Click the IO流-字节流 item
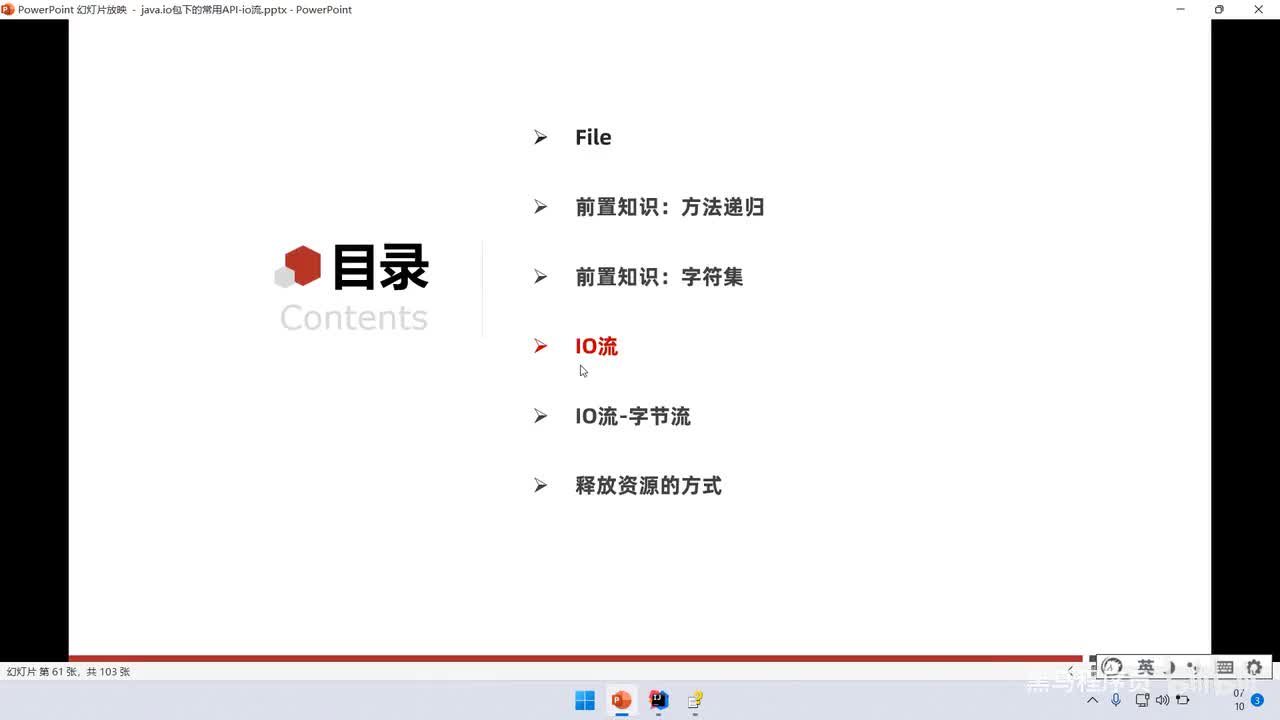This screenshot has width=1280, height=720. [633, 416]
